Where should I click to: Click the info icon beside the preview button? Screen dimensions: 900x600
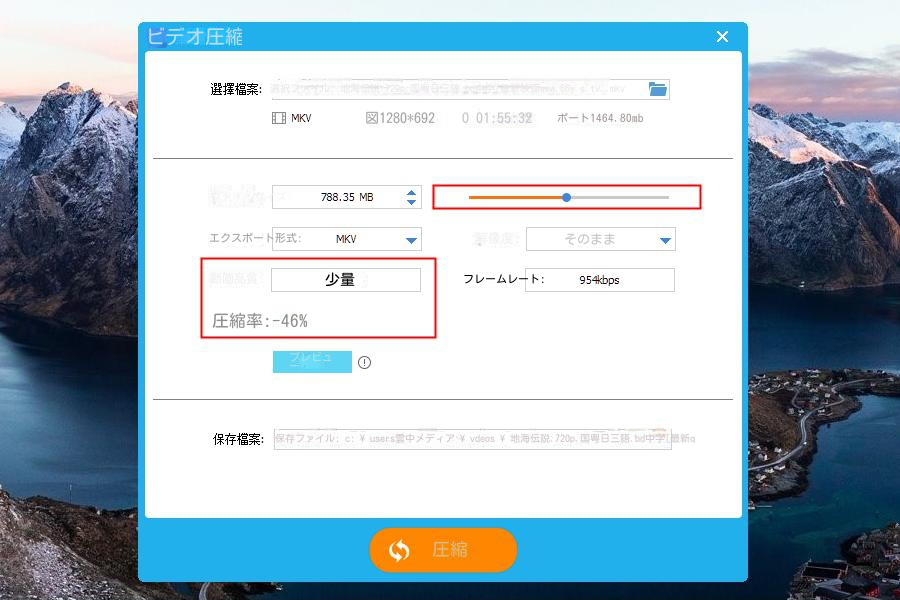(x=364, y=362)
